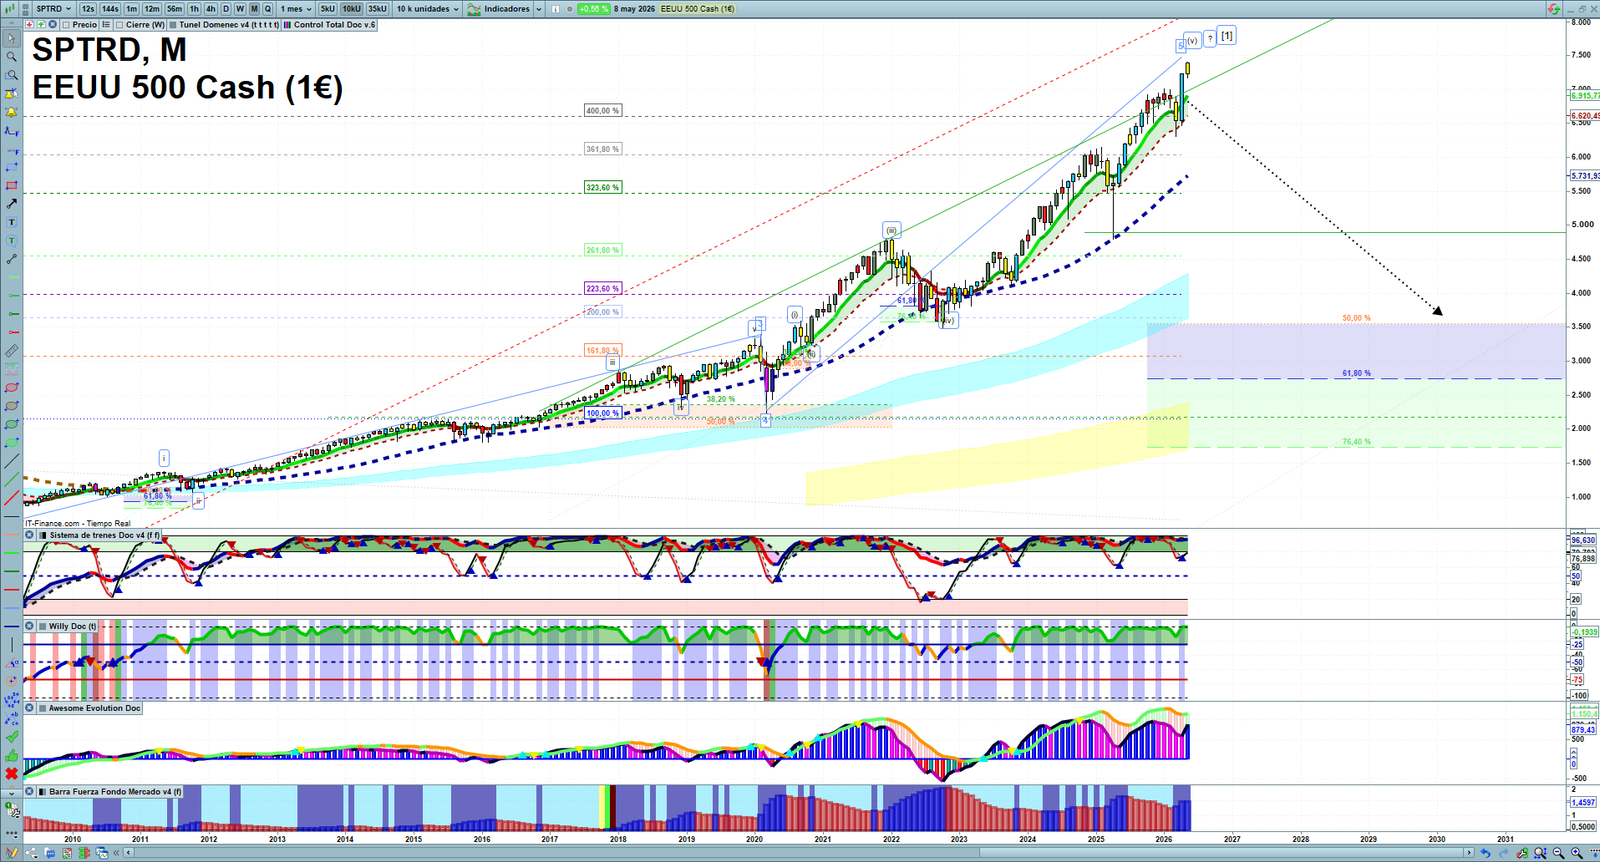The width and height of the screenshot is (1600, 862).
Task: Select the 10kU units button
Action: (351, 9)
